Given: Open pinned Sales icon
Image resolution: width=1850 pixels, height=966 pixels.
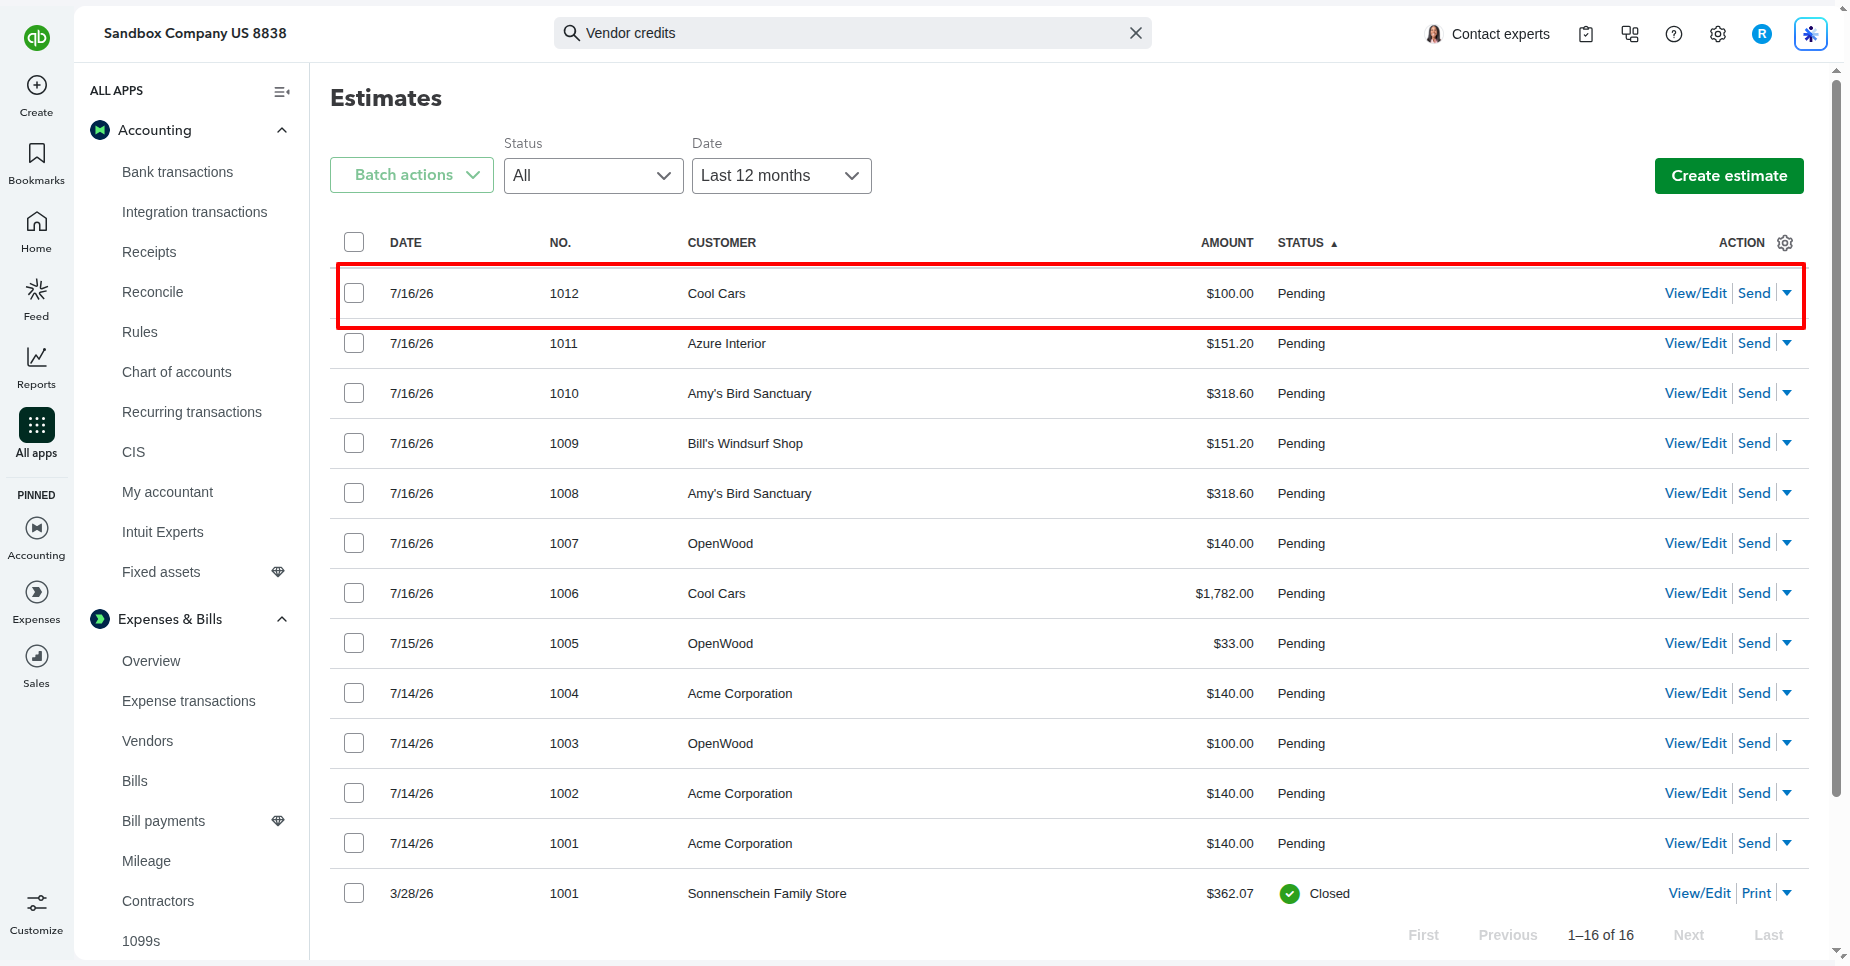Looking at the screenshot, I should point(37,656).
